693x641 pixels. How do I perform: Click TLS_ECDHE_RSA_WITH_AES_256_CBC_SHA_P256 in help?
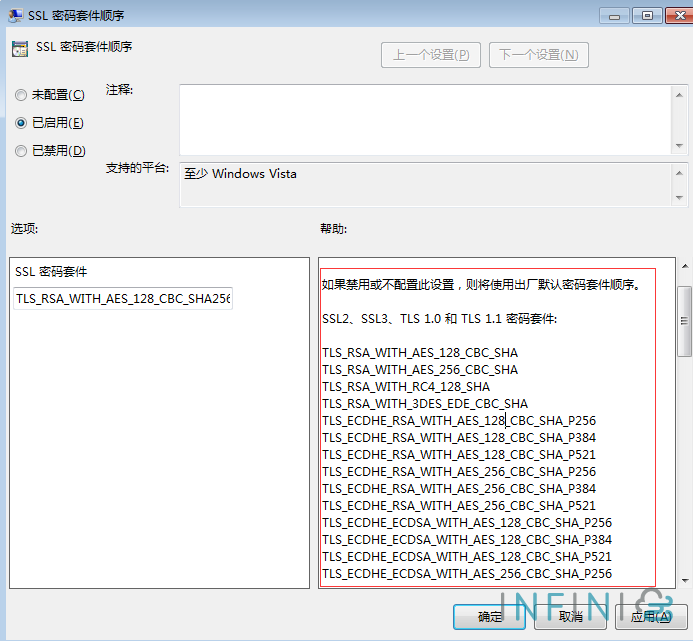point(459,472)
